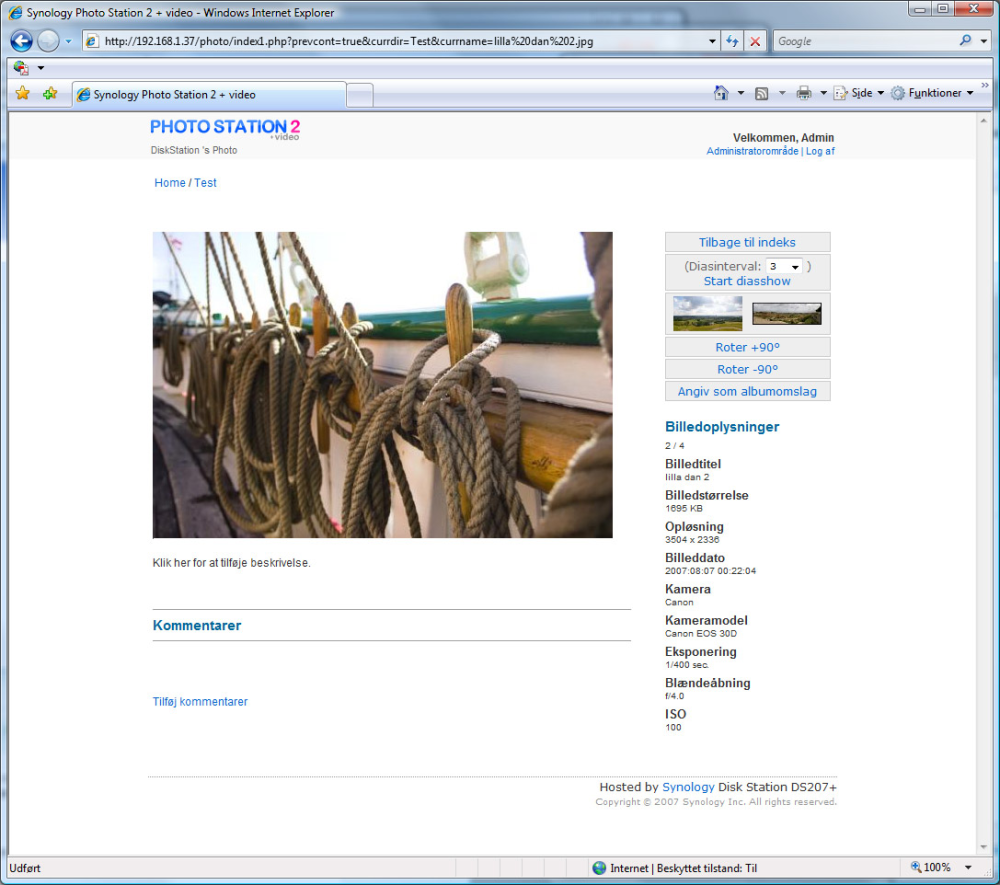Open the search provider dropdown arrow
Viewport: 1000px width, 885px height.
point(983,41)
